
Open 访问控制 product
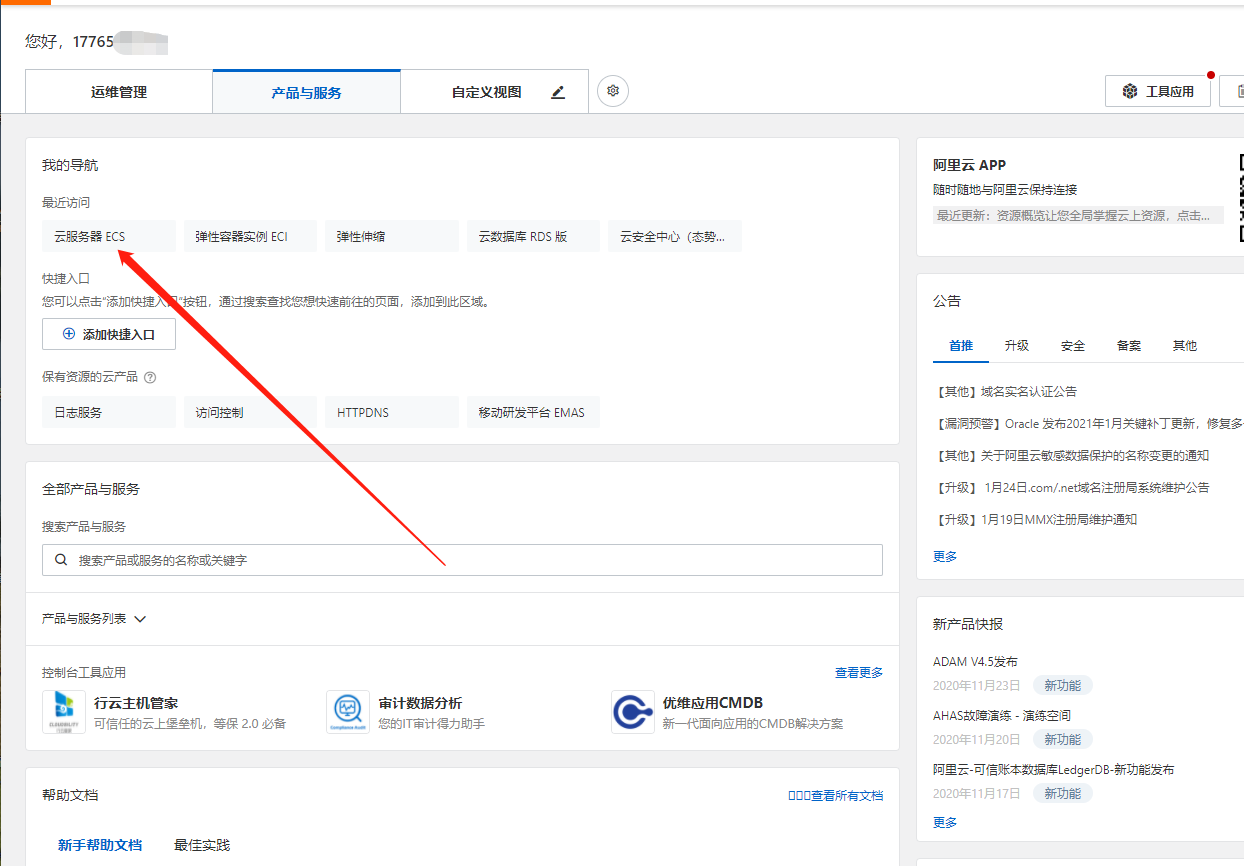click(250, 412)
